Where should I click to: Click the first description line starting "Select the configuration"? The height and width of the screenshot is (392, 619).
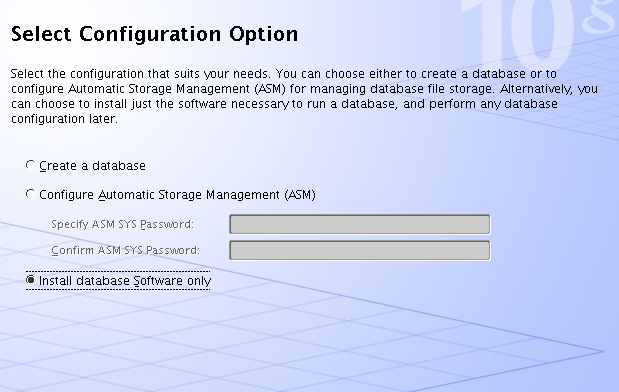pyautogui.click(x=283, y=74)
